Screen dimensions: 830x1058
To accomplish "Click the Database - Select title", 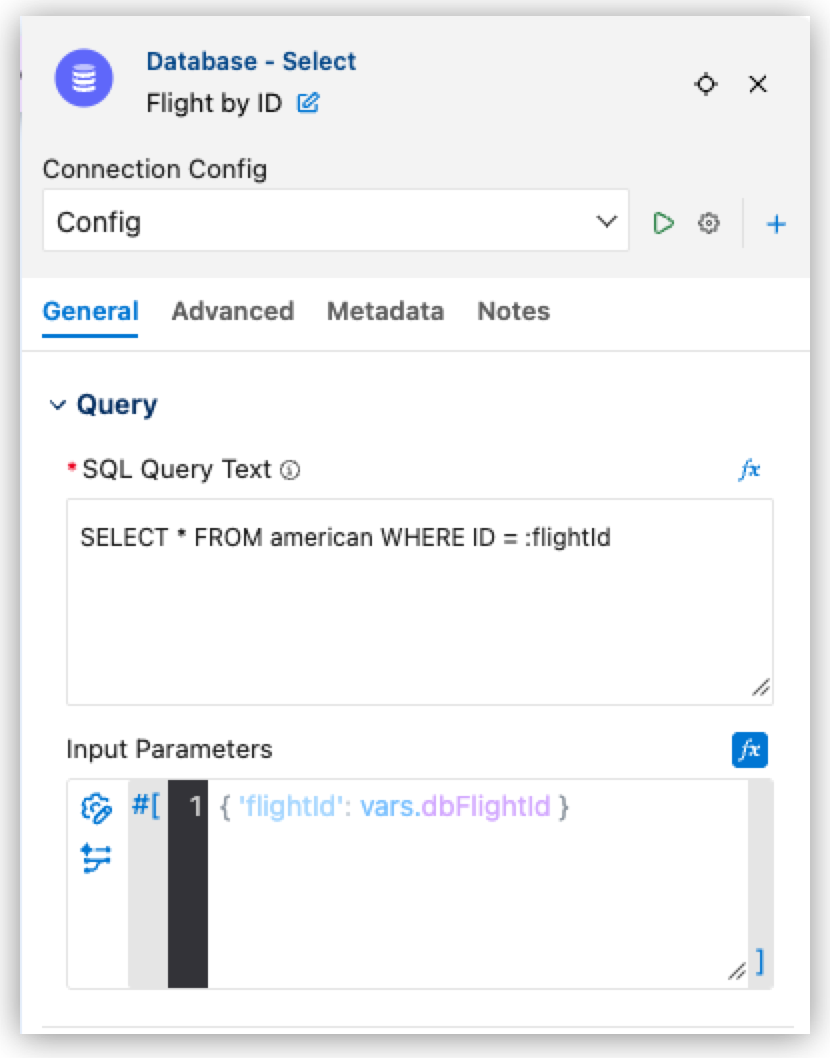I will (251, 61).
